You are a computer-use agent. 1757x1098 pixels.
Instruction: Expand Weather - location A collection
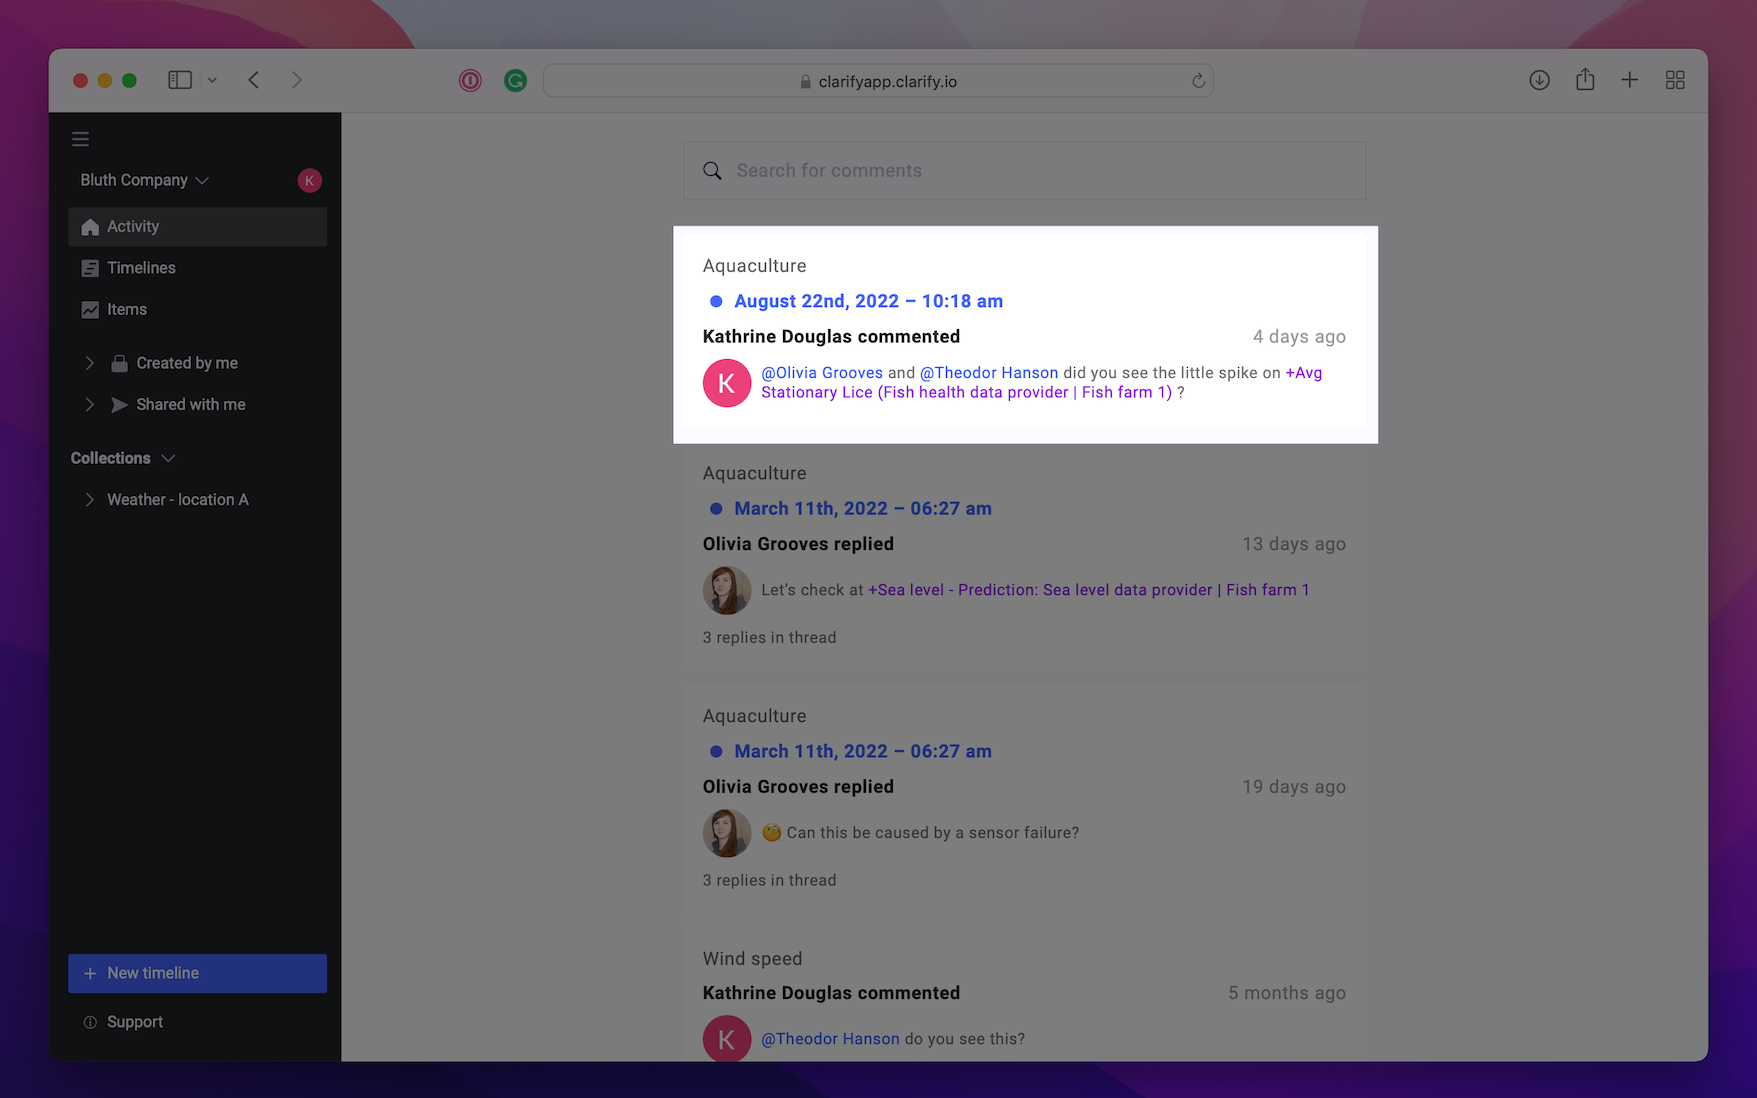tap(90, 499)
